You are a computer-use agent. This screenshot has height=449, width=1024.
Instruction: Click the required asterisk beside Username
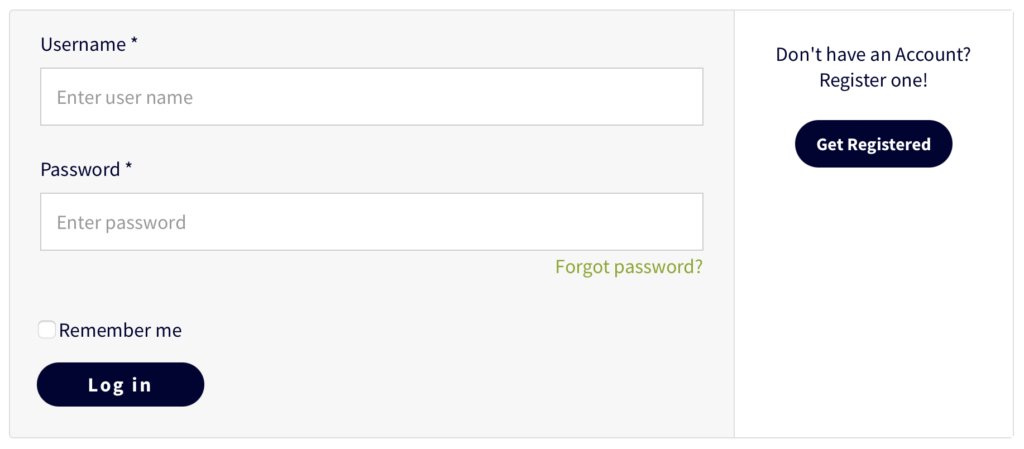(134, 45)
